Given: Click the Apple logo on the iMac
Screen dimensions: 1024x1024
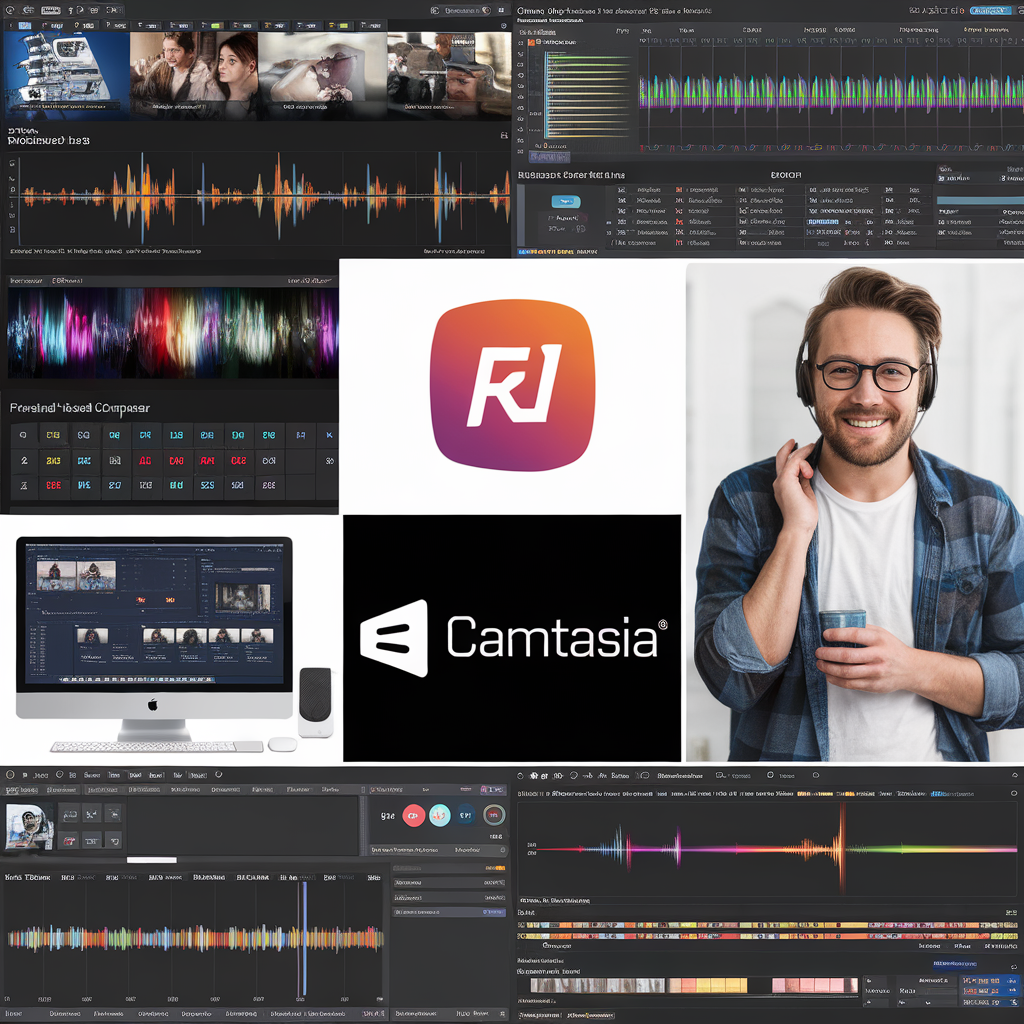Looking at the screenshot, I should tap(152, 705).
